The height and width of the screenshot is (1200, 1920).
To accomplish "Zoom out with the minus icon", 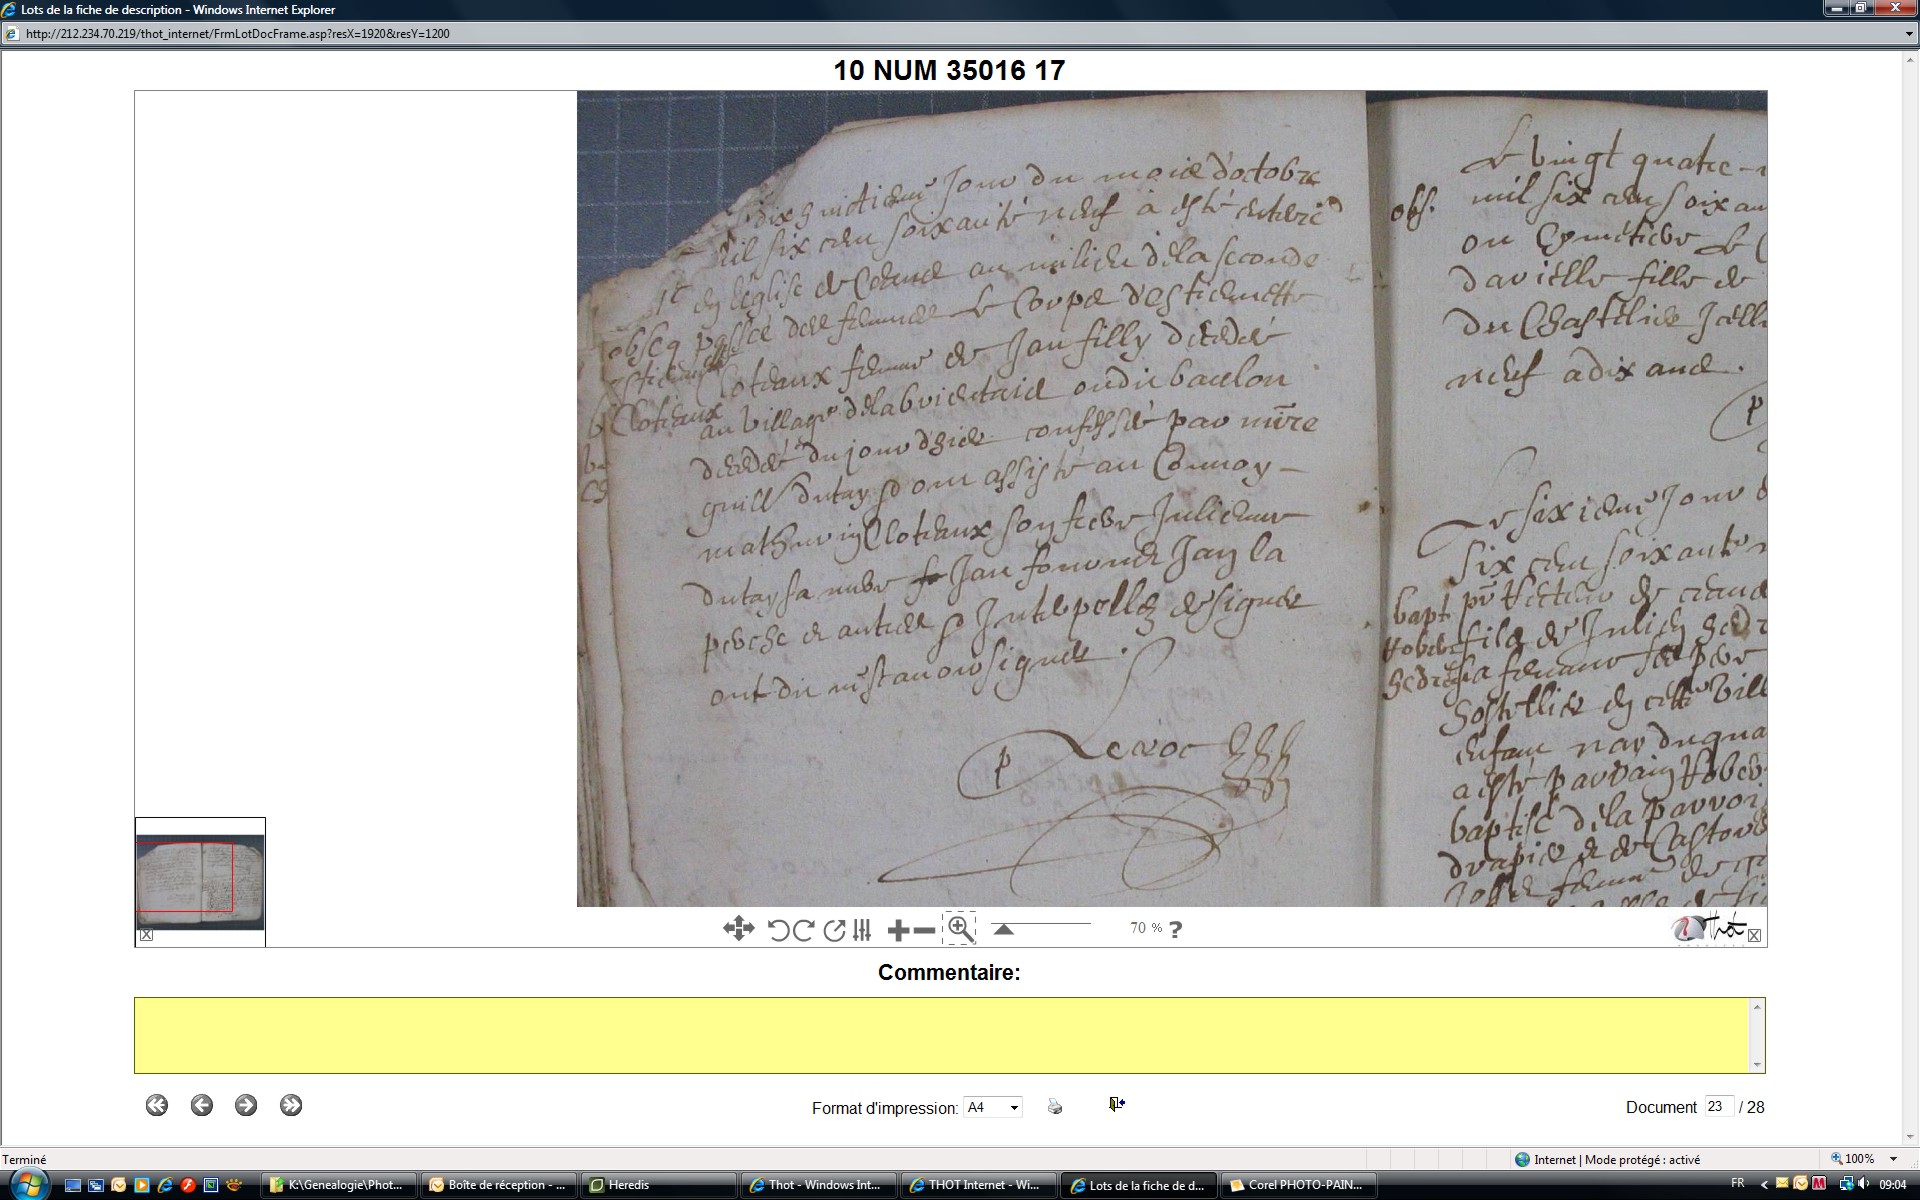I will pyautogui.click(x=925, y=930).
